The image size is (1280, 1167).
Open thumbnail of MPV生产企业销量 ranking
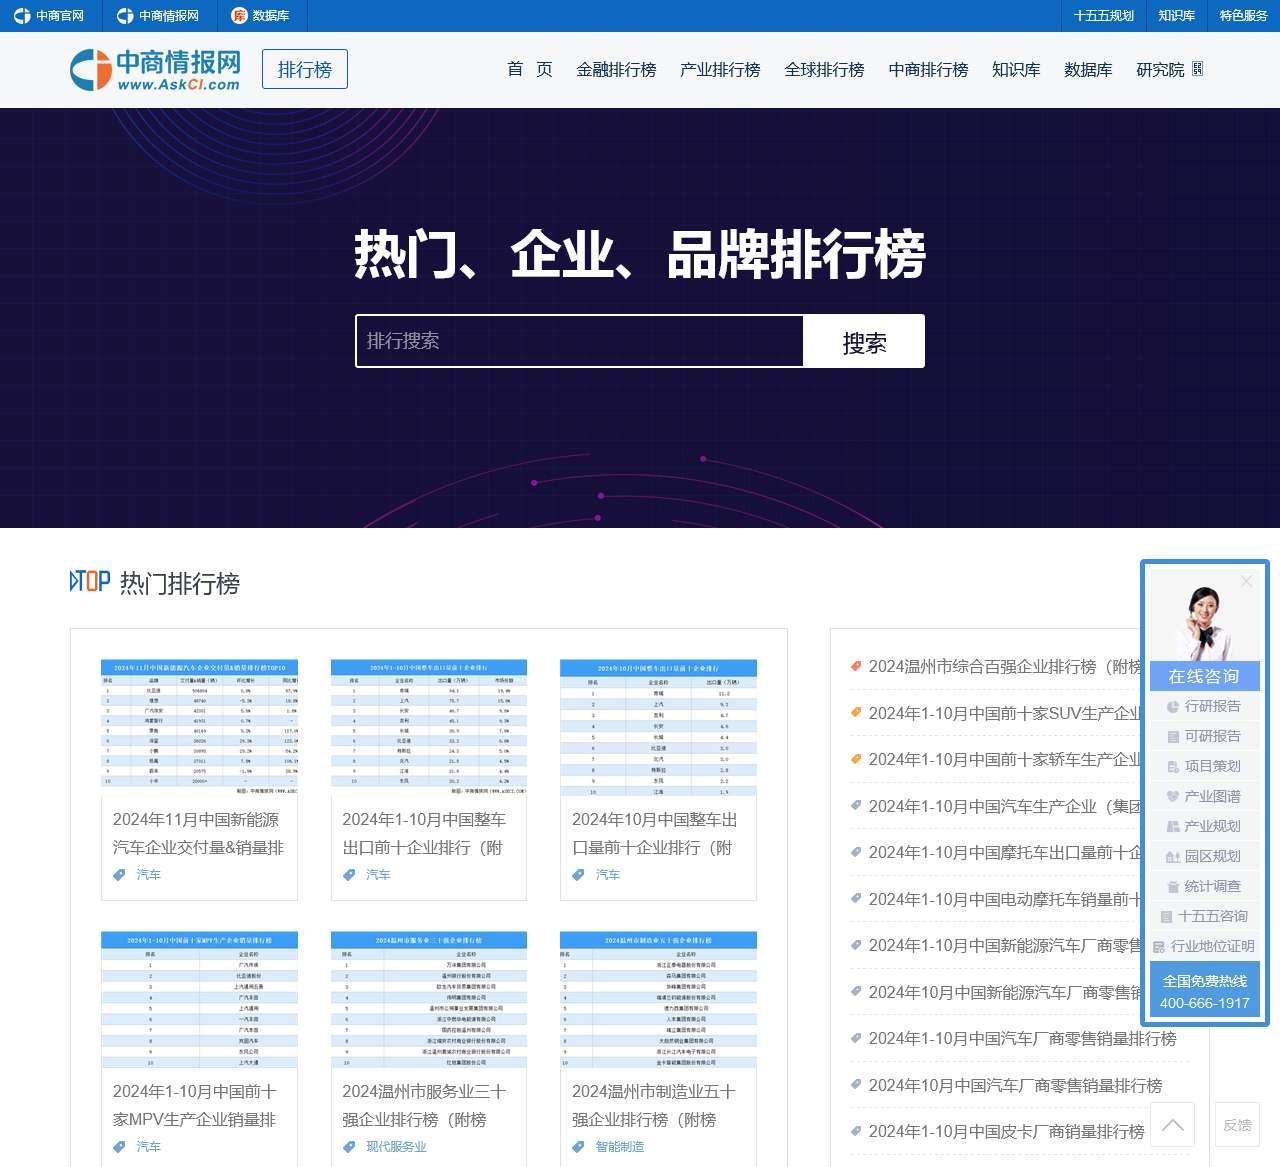coord(199,999)
